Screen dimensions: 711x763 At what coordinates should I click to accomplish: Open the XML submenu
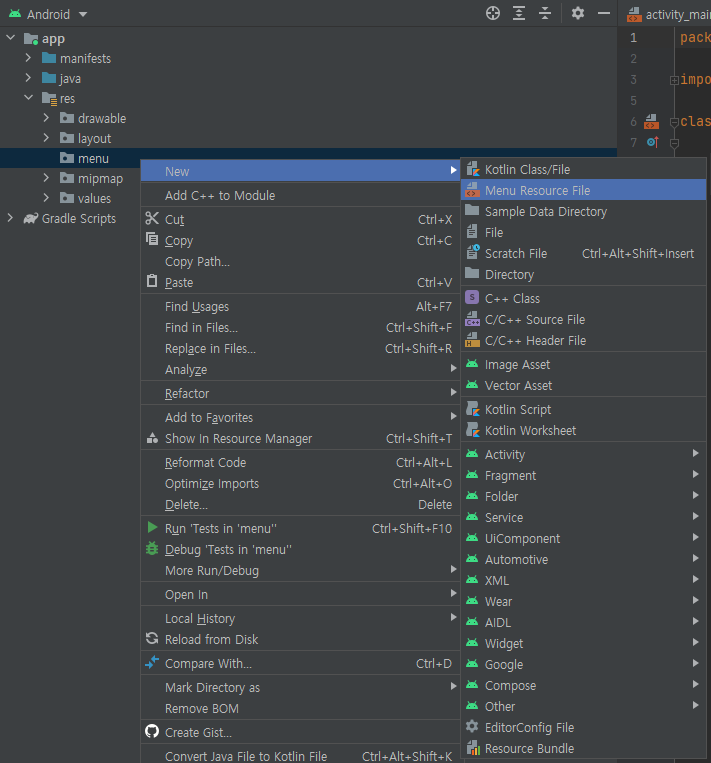583,581
